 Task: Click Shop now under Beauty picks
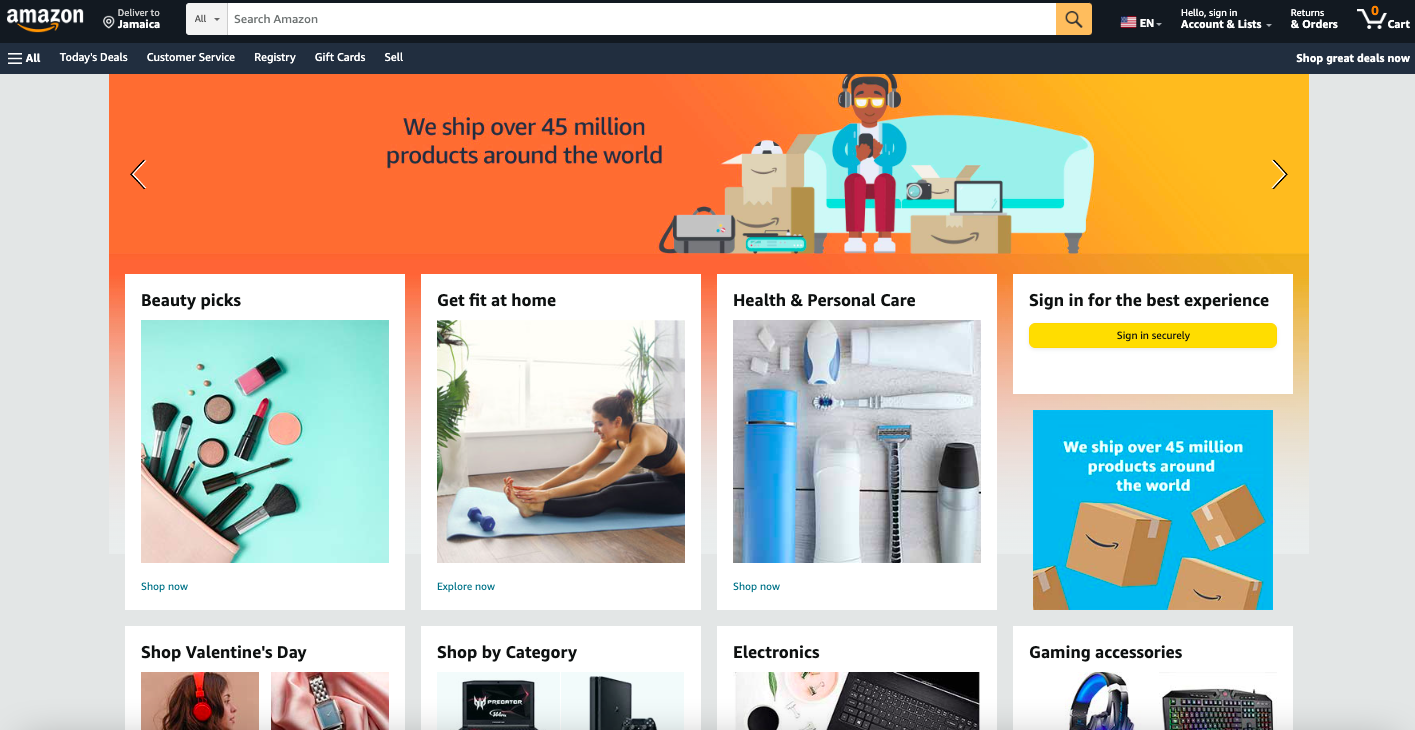164,586
